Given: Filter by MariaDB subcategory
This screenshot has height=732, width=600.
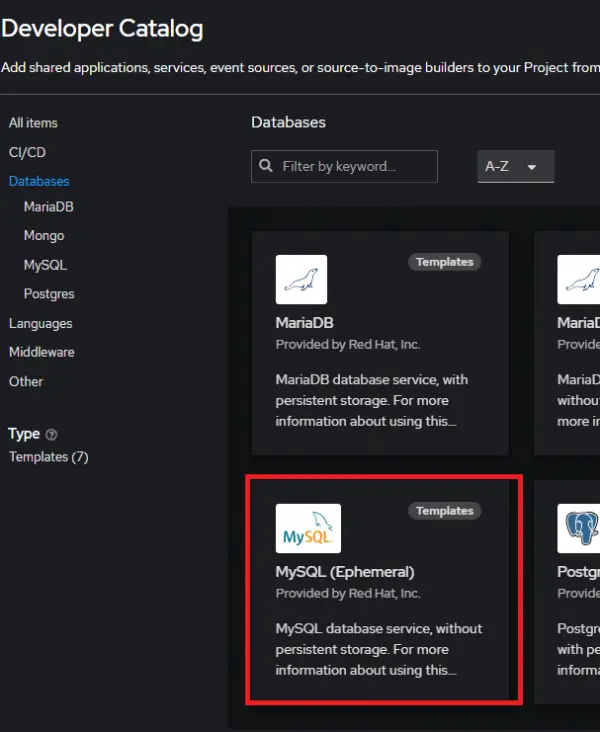Looking at the screenshot, I should click(49, 207).
